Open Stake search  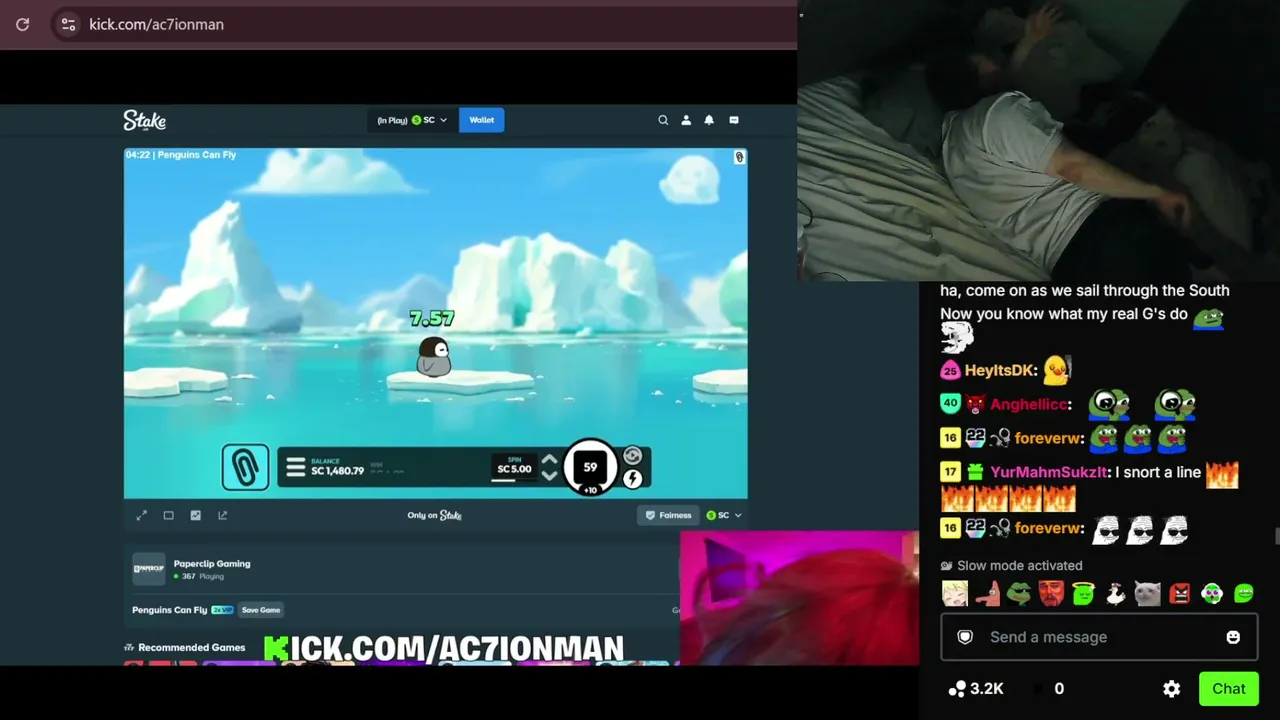point(663,120)
